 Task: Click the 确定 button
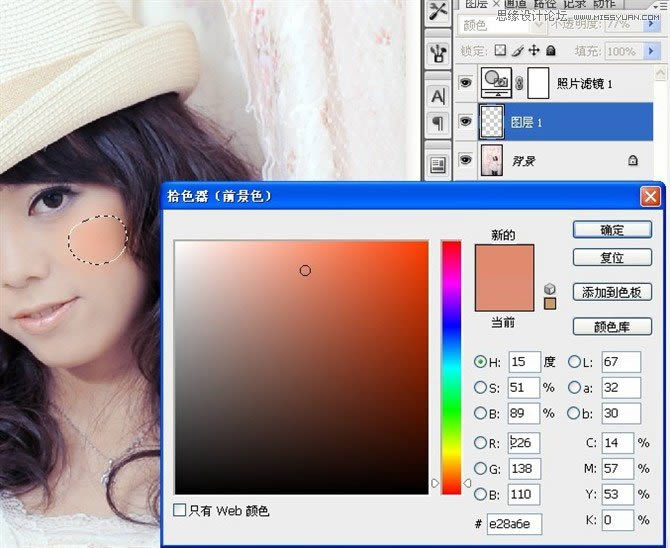[x=612, y=230]
